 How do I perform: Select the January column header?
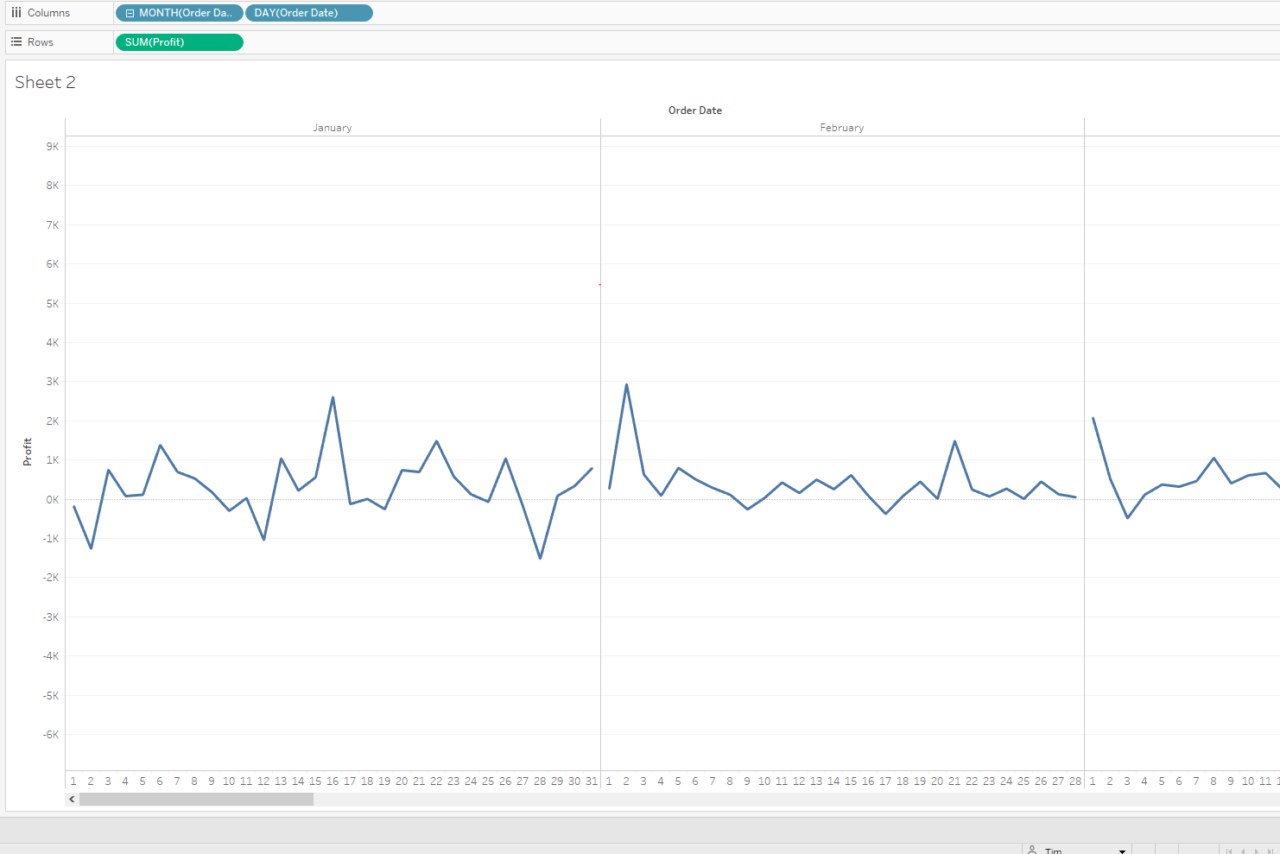click(332, 127)
